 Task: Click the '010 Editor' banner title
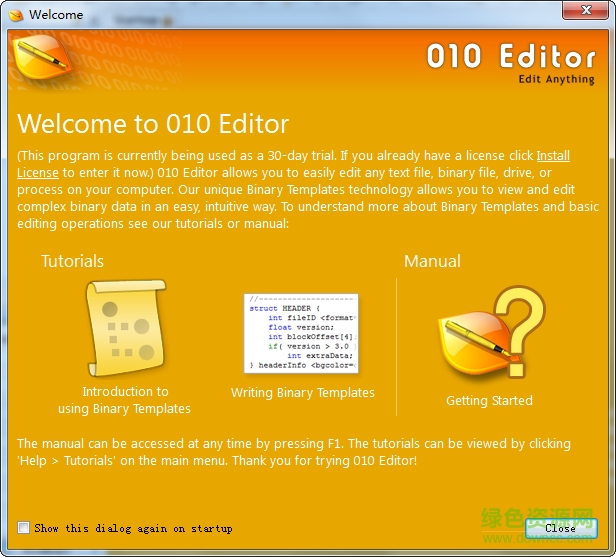511,56
